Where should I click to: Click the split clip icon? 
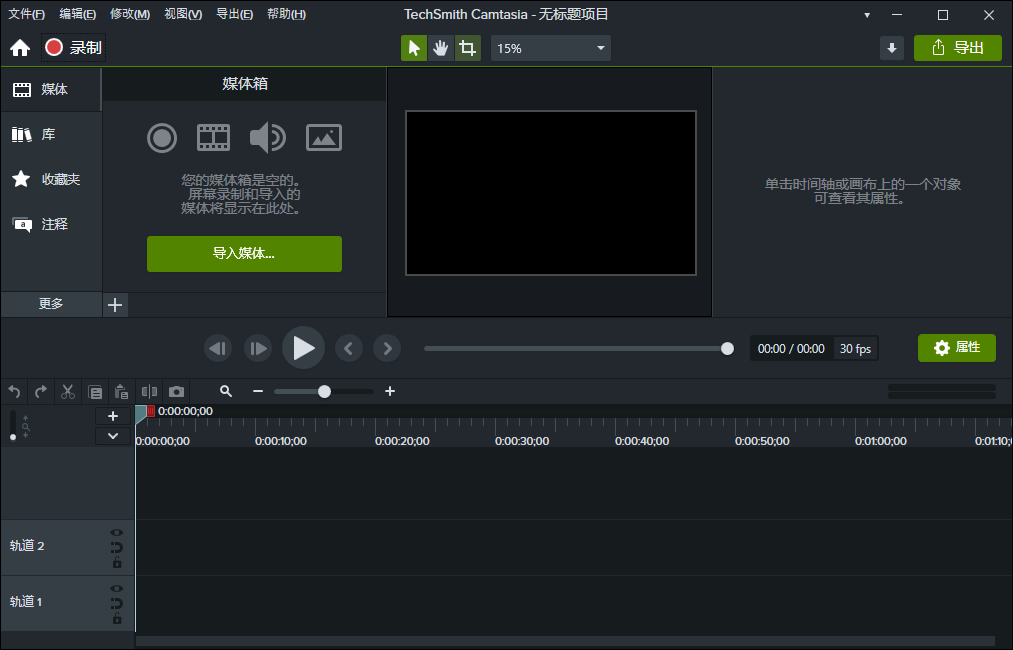pyautogui.click(x=149, y=392)
